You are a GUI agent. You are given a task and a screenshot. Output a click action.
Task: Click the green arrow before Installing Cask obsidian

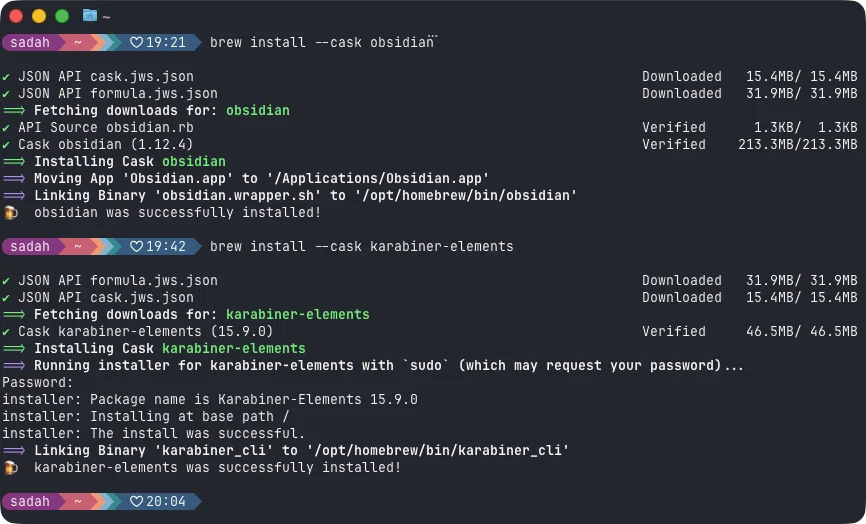pos(14,162)
